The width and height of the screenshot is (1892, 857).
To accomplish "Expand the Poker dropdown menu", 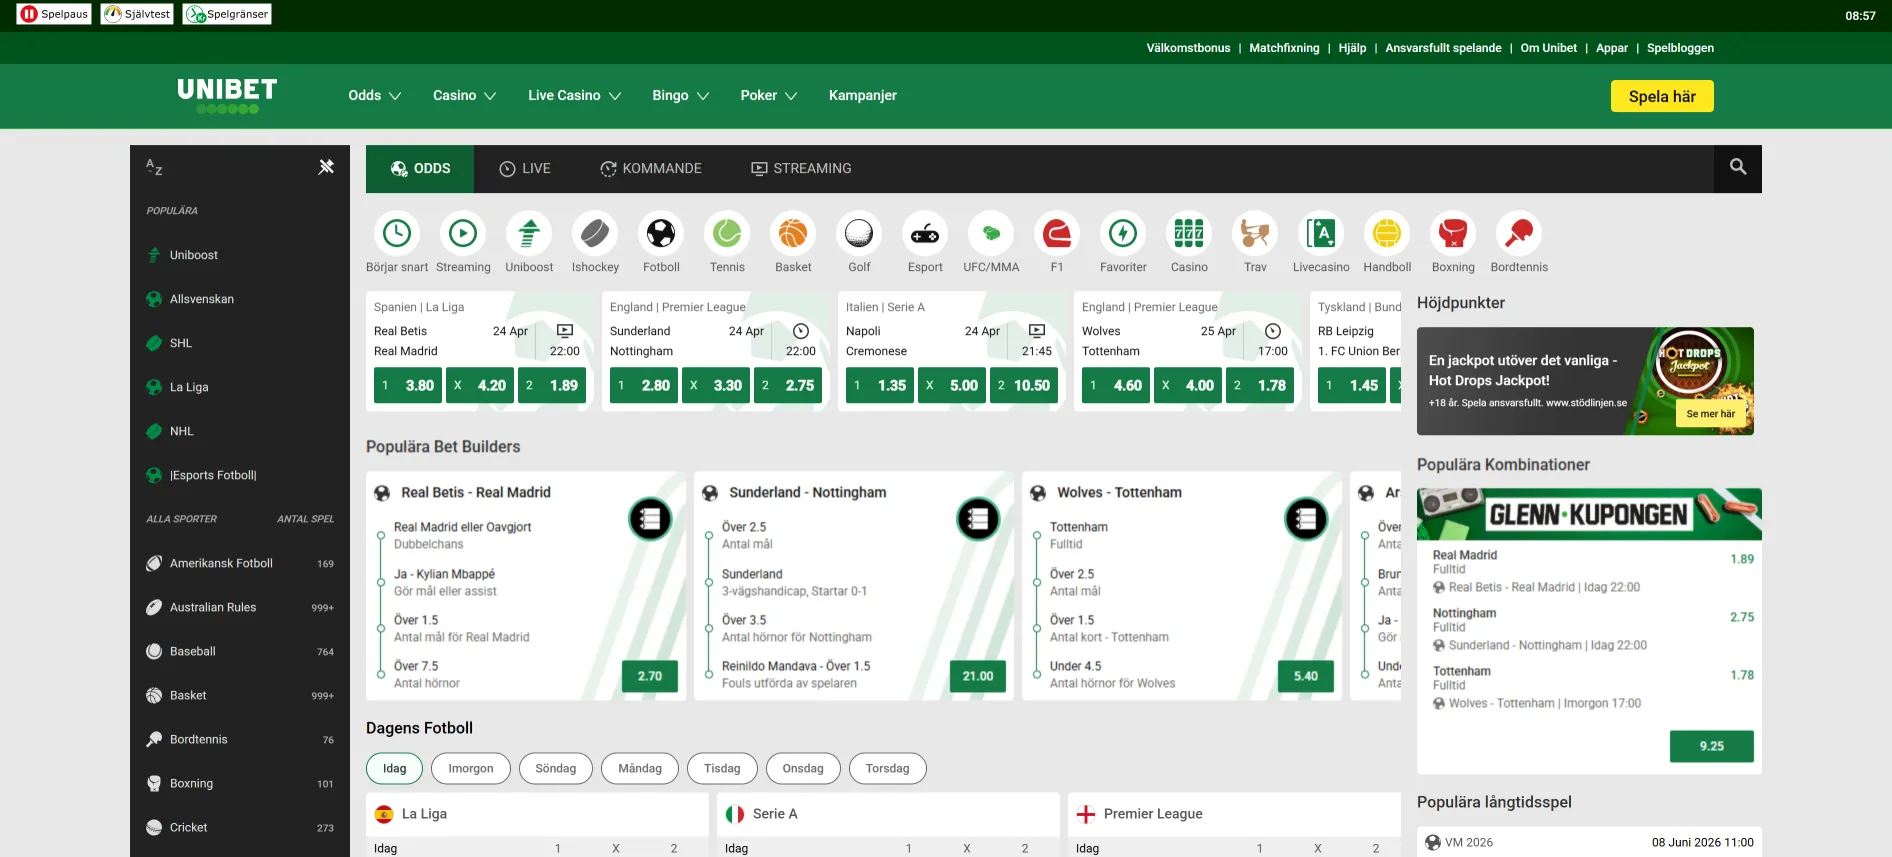I will [x=769, y=95].
